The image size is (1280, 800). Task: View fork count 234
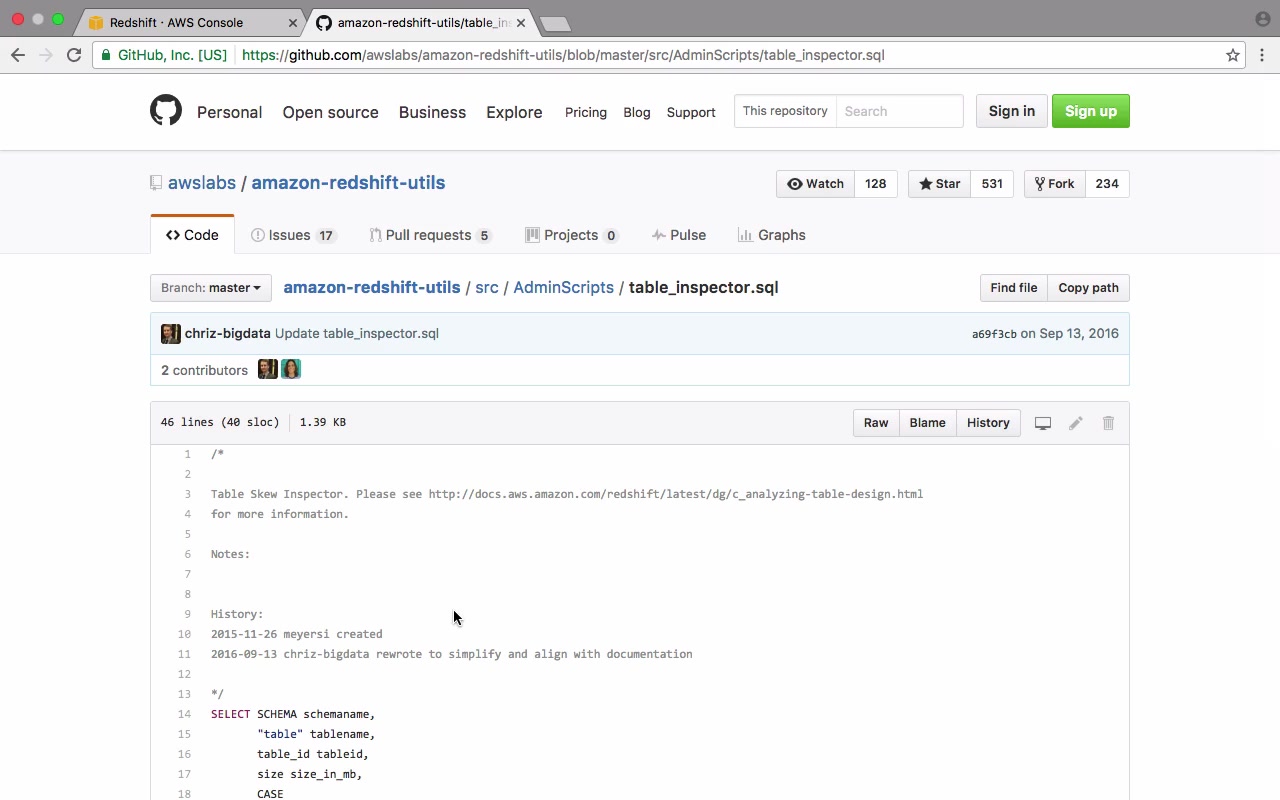click(x=1107, y=184)
